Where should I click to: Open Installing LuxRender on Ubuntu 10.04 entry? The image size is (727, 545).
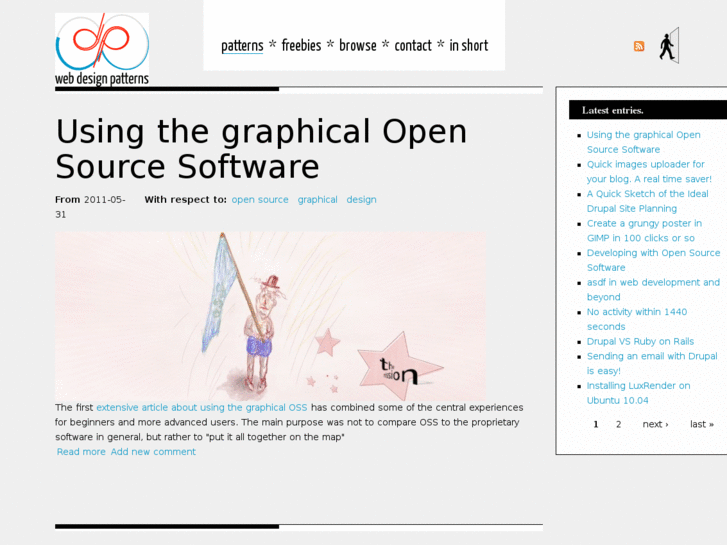[x=638, y=393]
